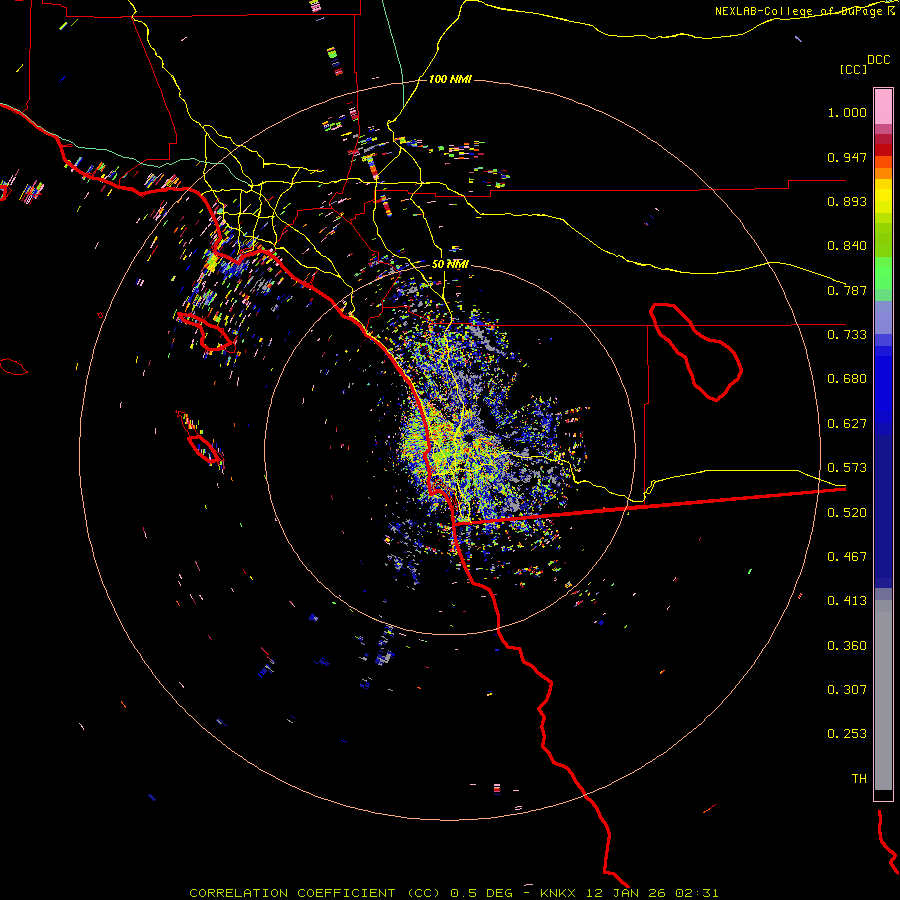
Task: Click the KNKX radar site black center dot
Action: pyautogui.click(x=469, y=439)
